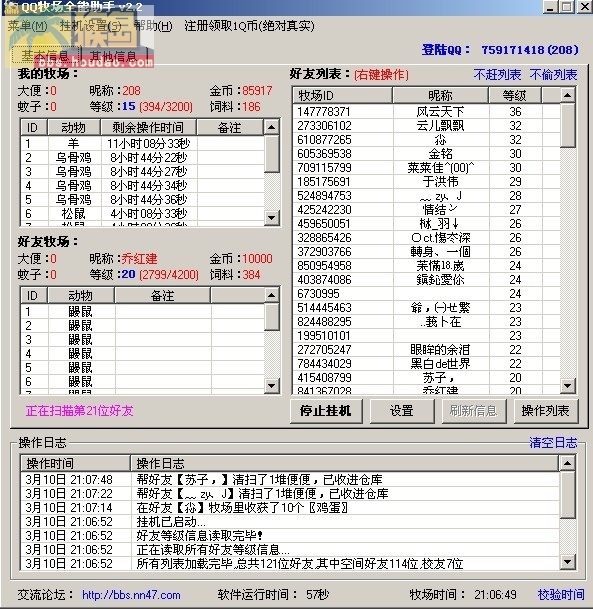Open the 帮助(H) menu

[153, 26]
